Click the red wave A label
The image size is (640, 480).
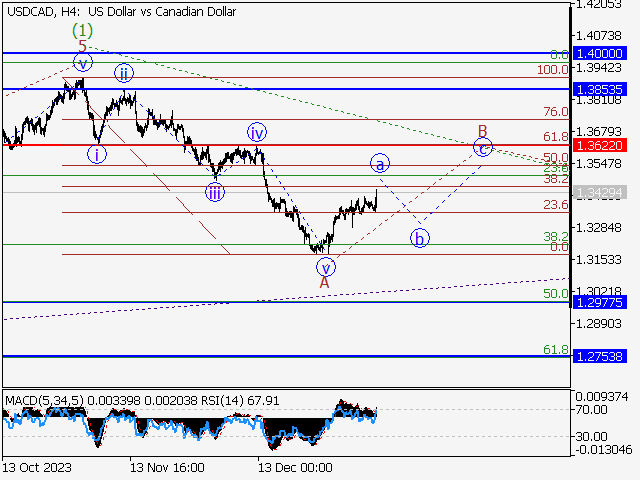pos(324,283)
